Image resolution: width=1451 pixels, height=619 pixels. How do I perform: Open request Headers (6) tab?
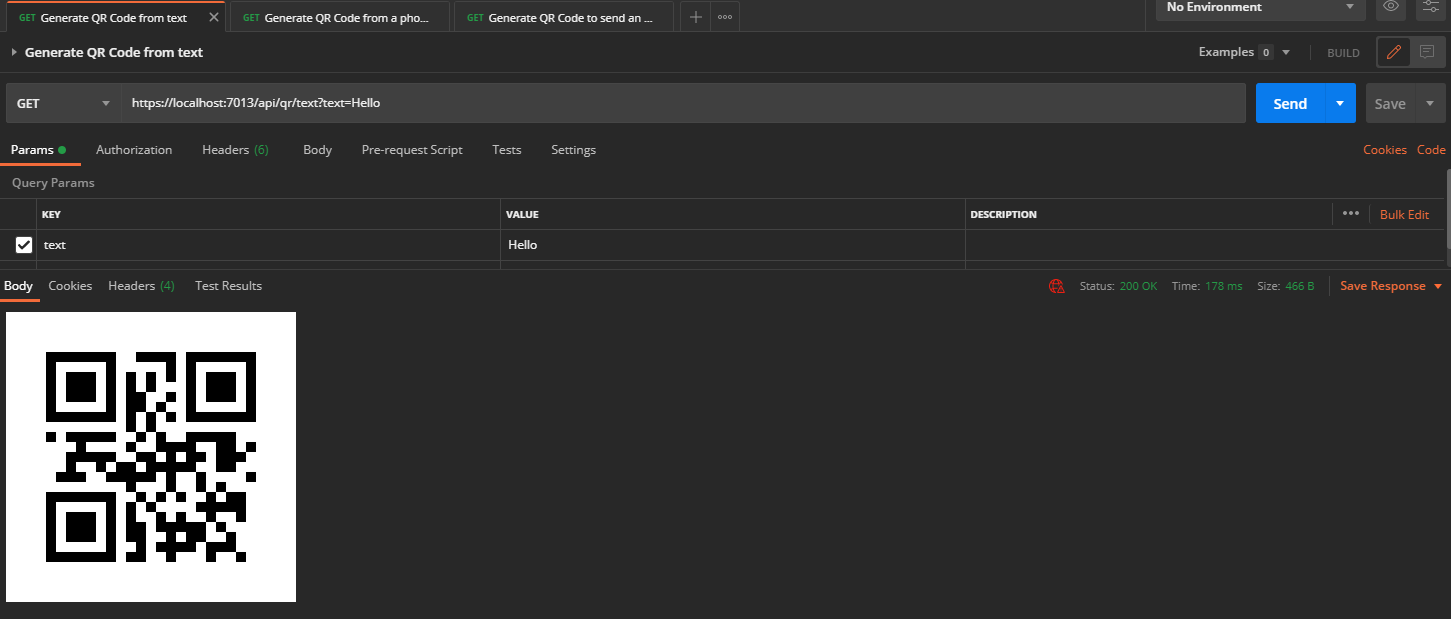(235, 150)
